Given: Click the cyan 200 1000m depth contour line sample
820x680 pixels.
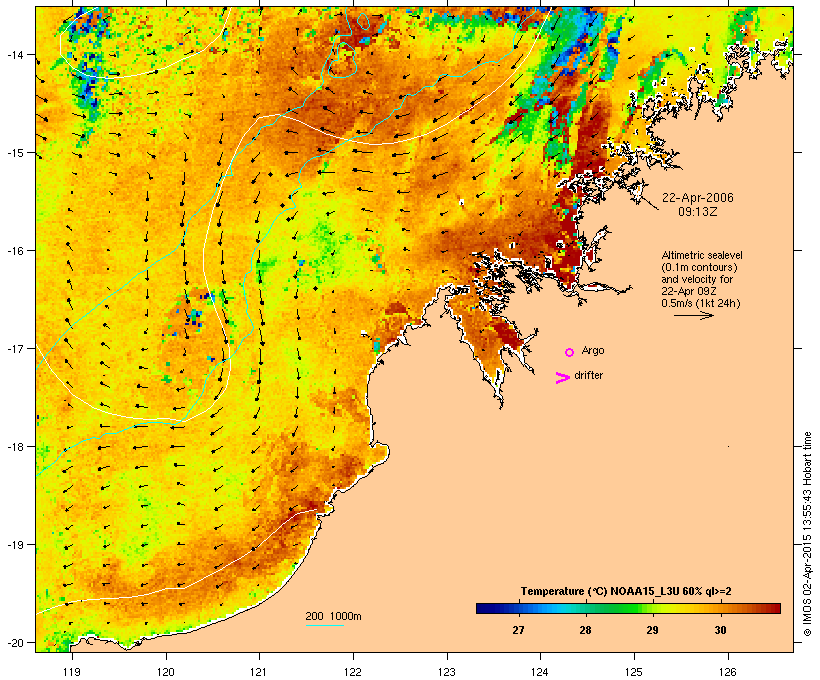Looking at the screenshot, I should 324,625.
